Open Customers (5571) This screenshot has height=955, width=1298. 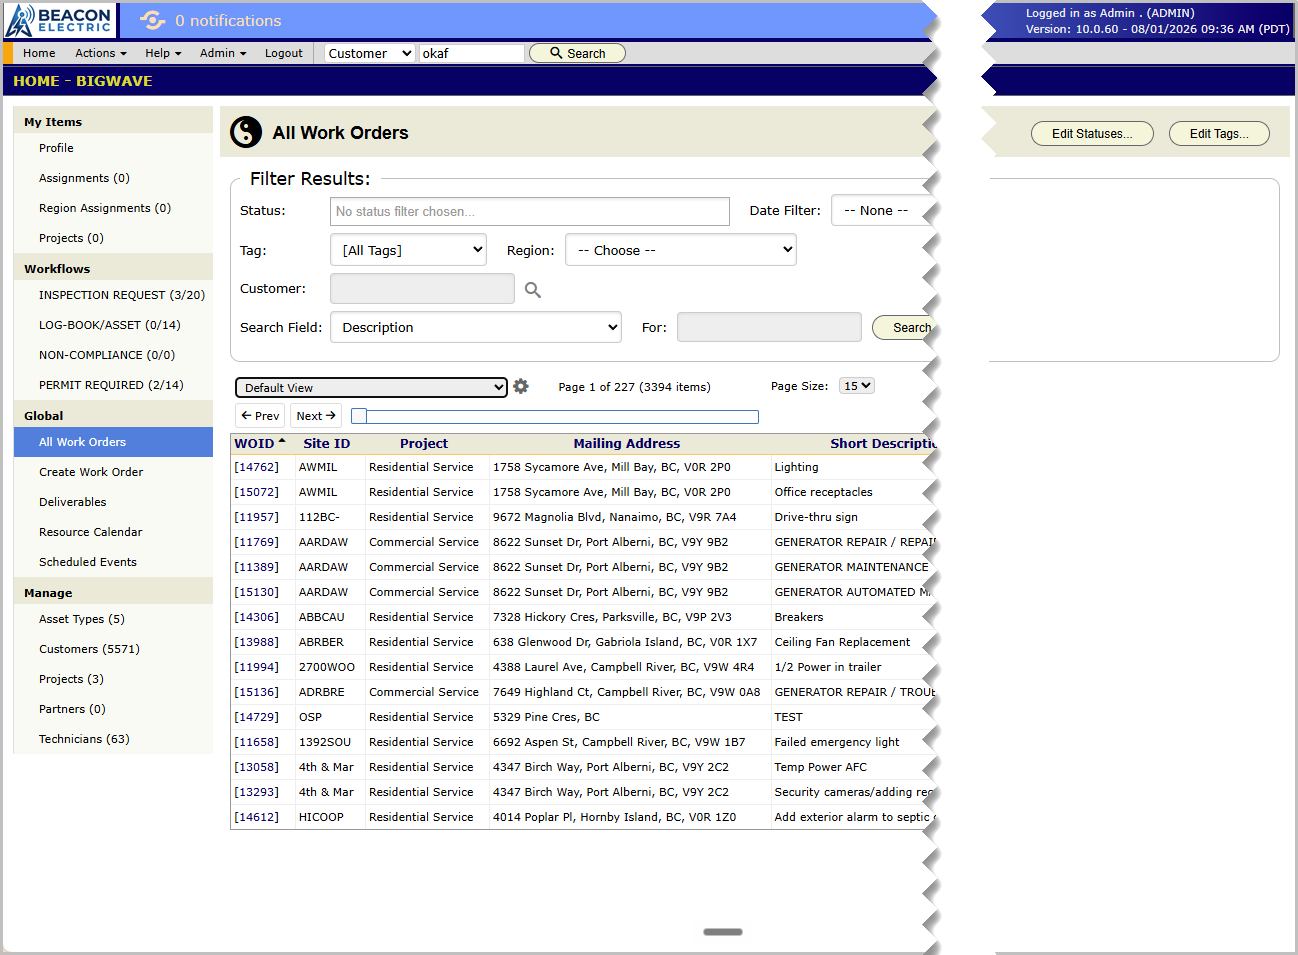(x=89, y=649)
